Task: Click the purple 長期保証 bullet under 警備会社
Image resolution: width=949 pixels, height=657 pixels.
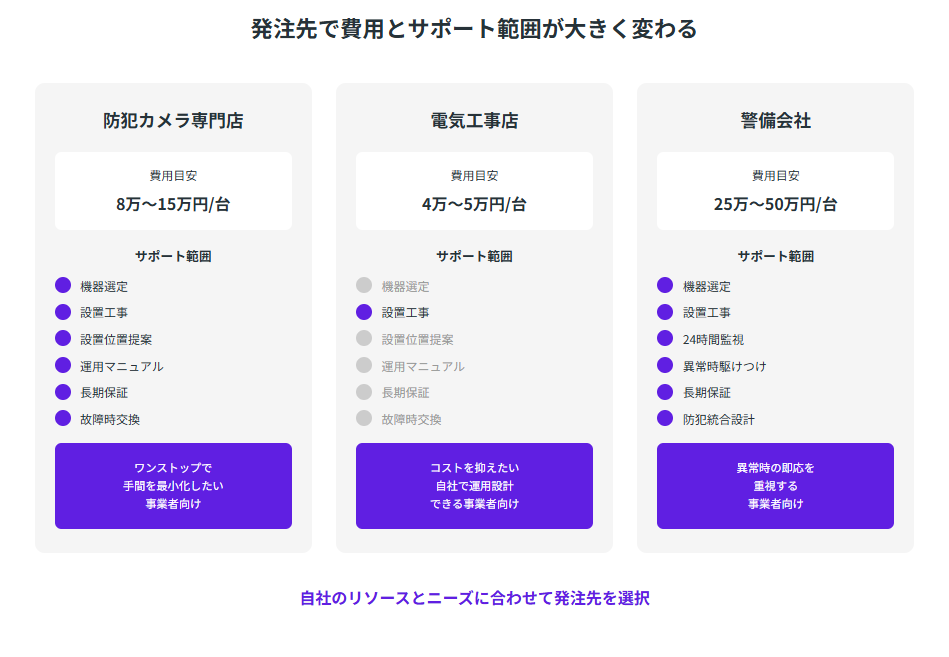Action: pyautogui.click(x=665, y=392)
